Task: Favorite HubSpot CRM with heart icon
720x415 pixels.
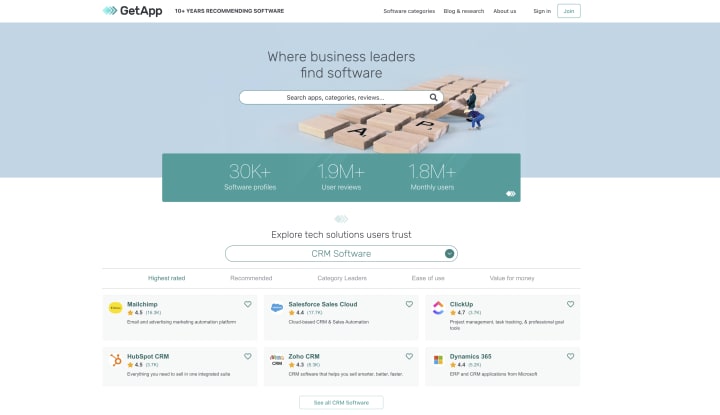Action: (248, 356)
